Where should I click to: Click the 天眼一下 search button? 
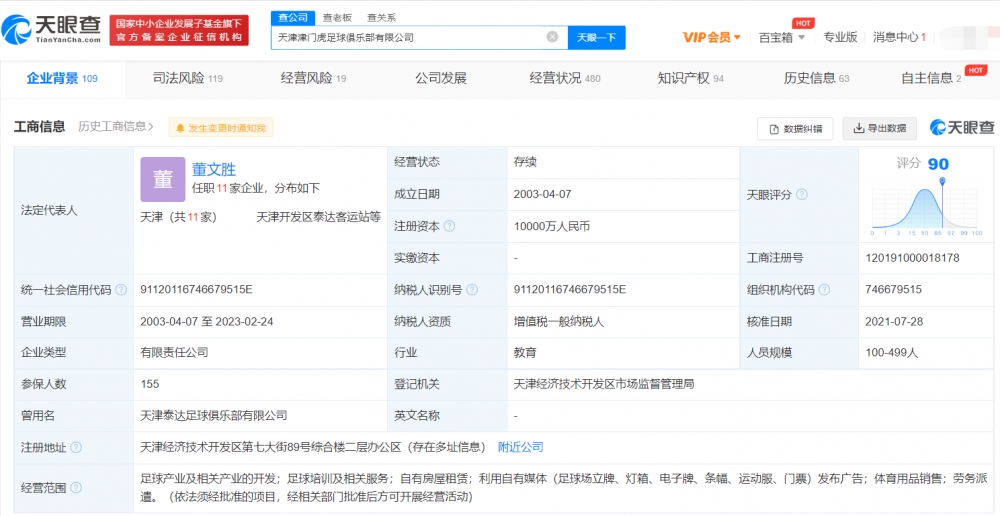tap(596, 37)
